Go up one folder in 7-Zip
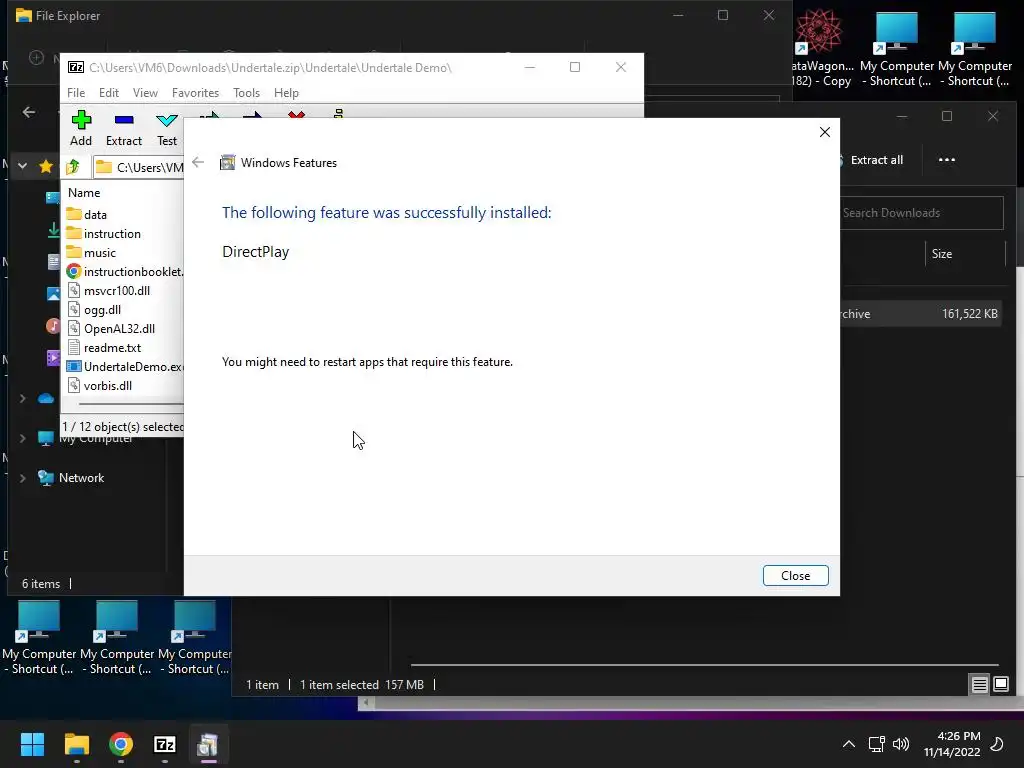Image resolution: width=1024 pixels, height=768 pixels. [73, 167]
